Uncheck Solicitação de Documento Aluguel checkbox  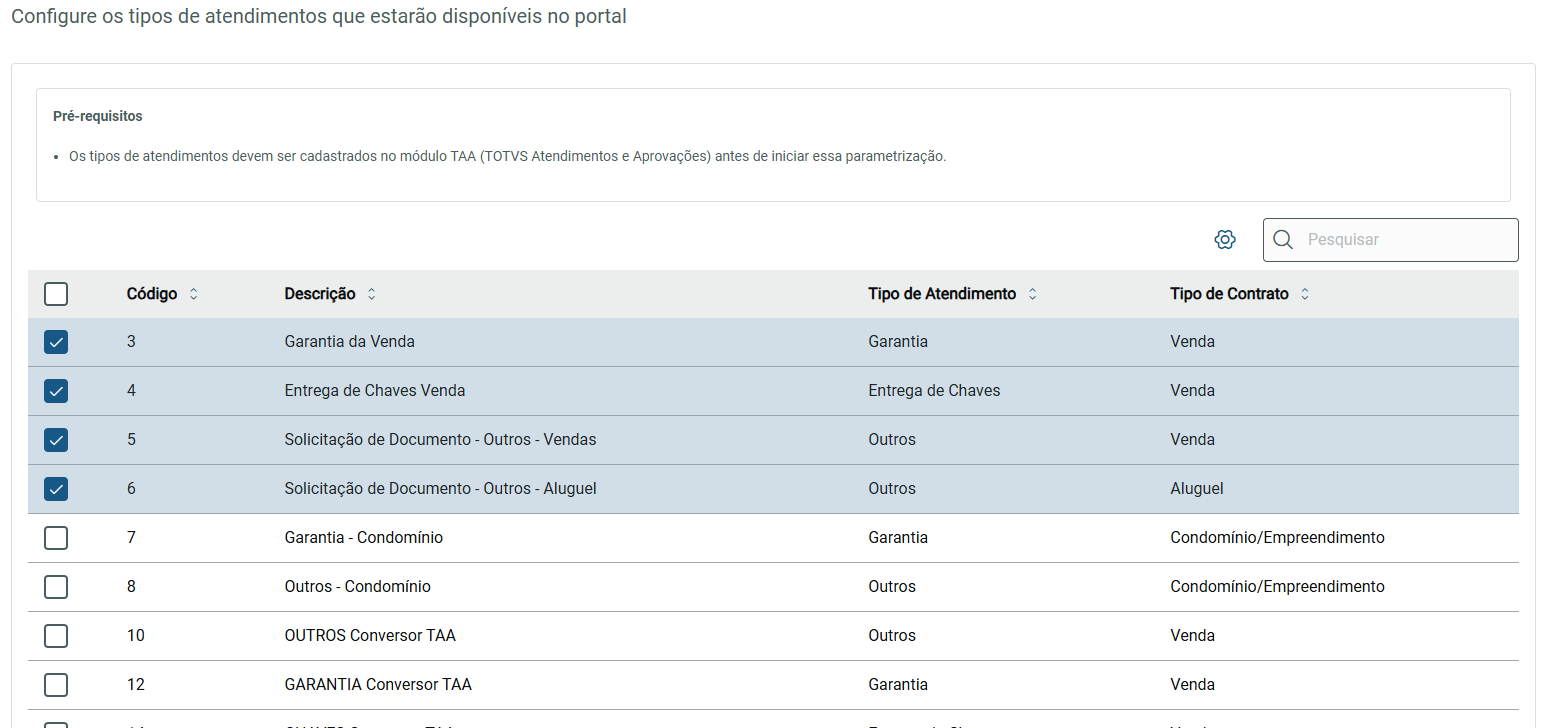tap(56, 489)
